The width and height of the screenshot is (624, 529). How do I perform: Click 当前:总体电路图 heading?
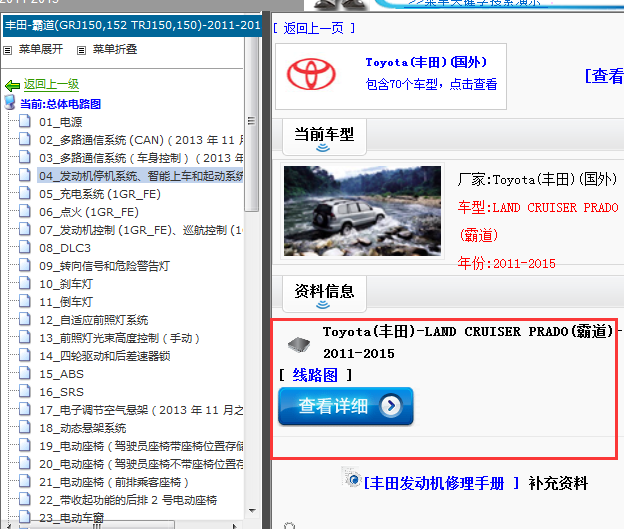[60, 104]
